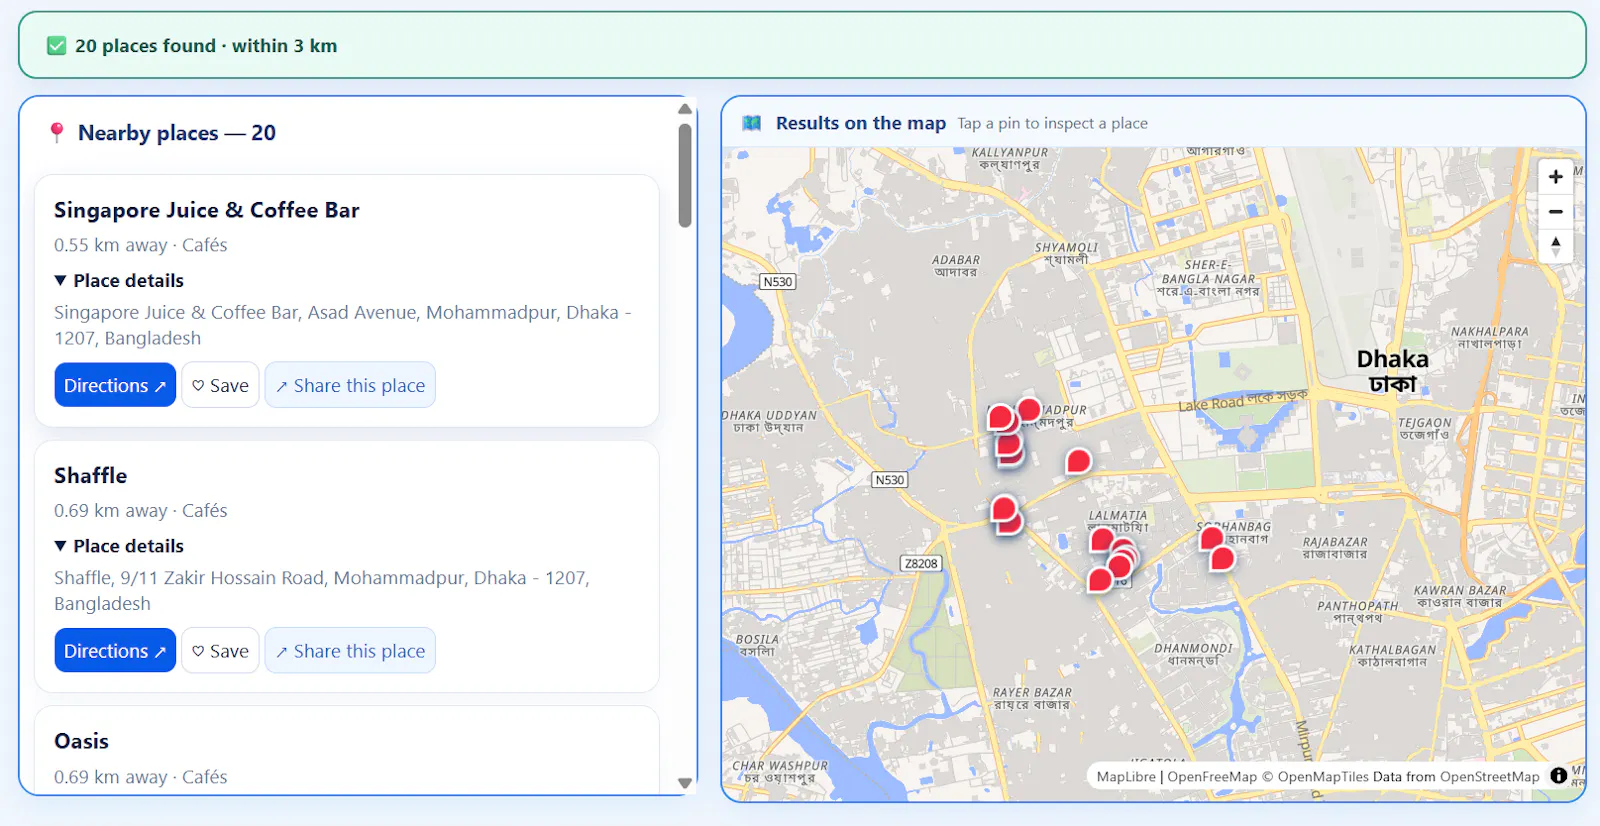Visit the OpenStreetMap attribution link

(x=1490, y=777)
